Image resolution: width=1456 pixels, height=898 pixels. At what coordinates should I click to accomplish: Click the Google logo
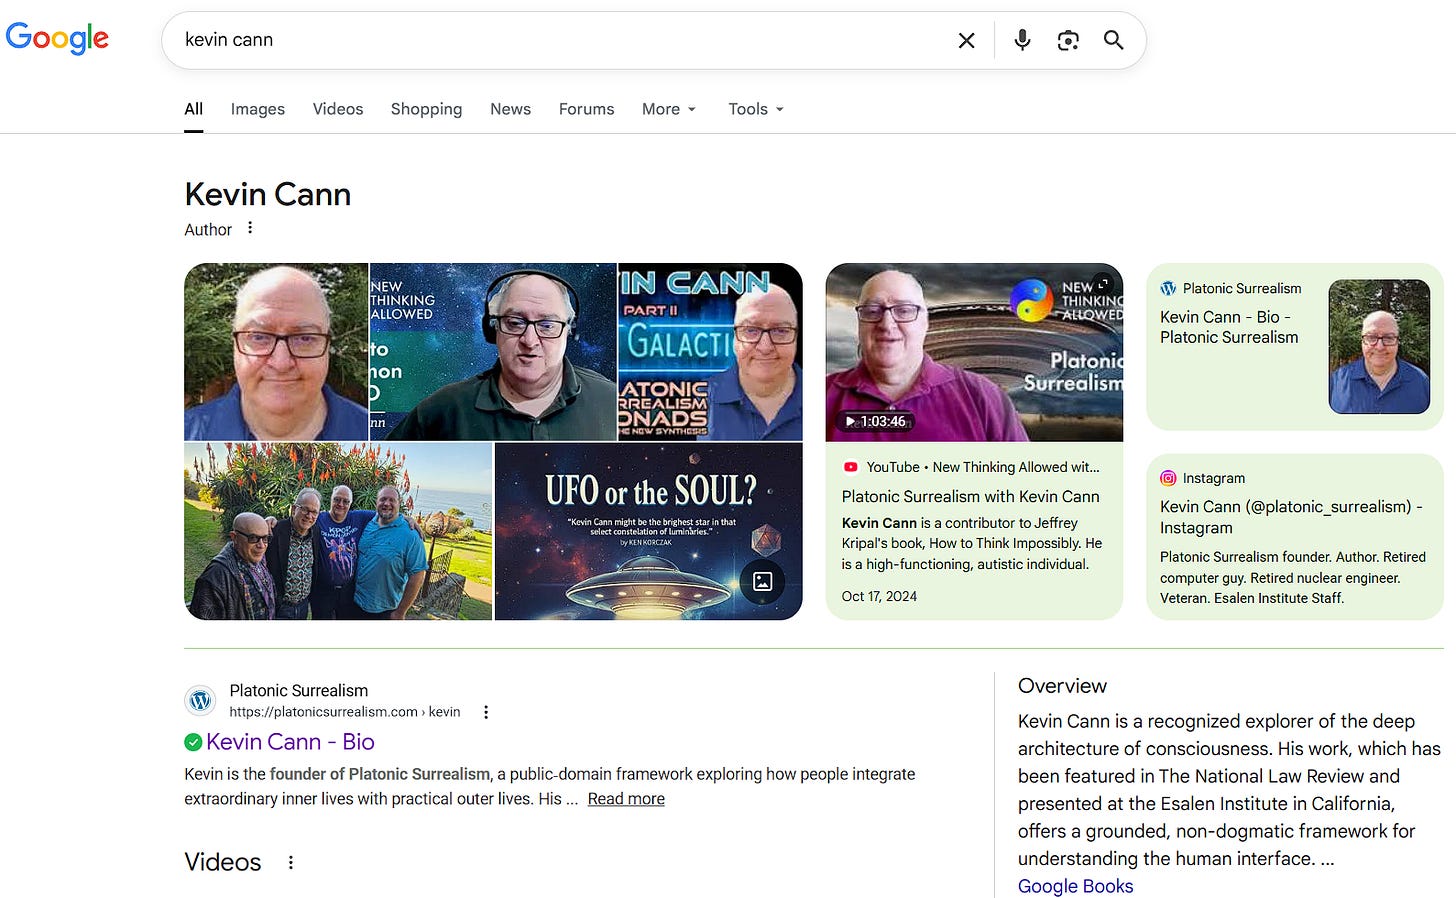57,38
